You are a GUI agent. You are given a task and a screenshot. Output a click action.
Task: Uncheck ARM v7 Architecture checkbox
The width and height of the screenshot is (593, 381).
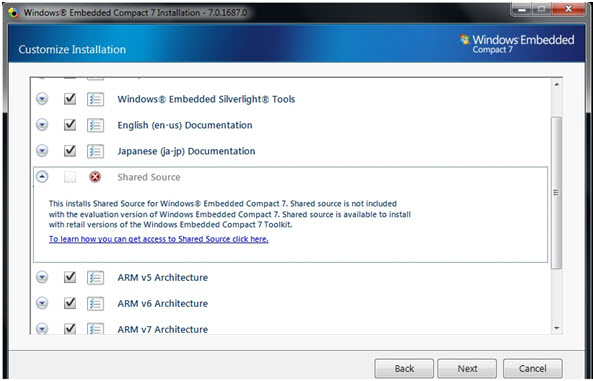tap(70, 328)
